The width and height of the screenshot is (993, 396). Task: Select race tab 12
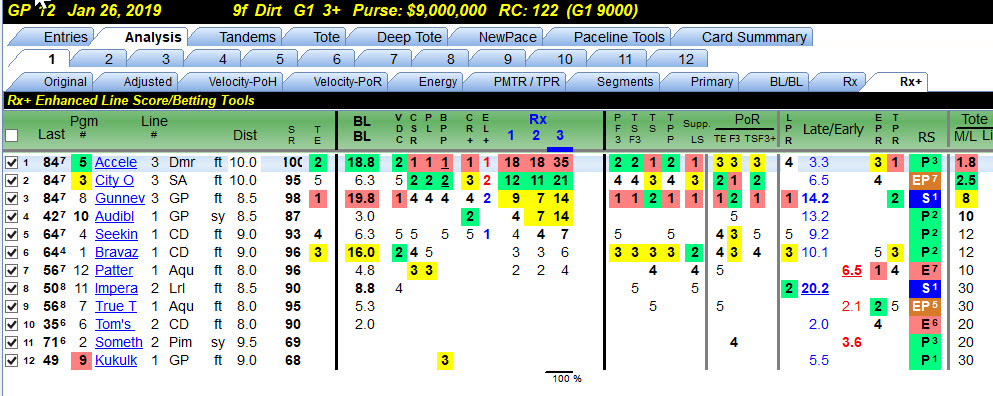686,60
